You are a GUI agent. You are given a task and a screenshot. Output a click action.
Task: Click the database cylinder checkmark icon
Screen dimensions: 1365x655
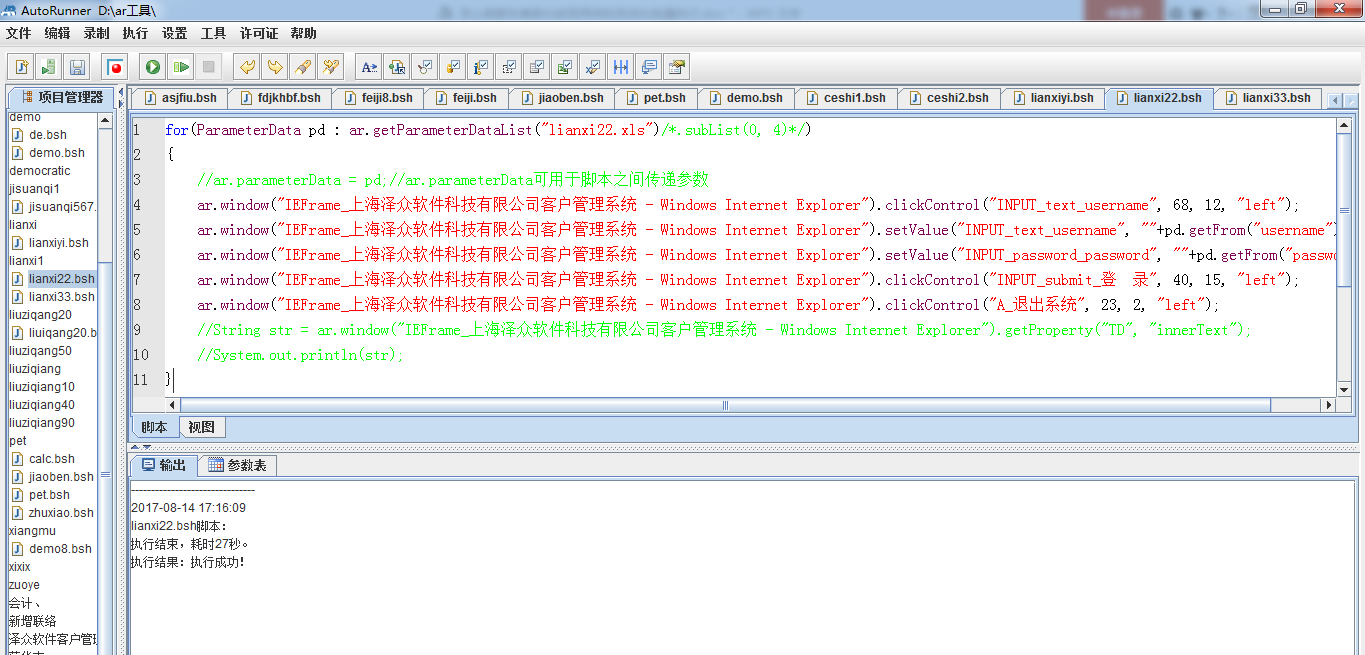pyautogui.click(x=453, y=67)
